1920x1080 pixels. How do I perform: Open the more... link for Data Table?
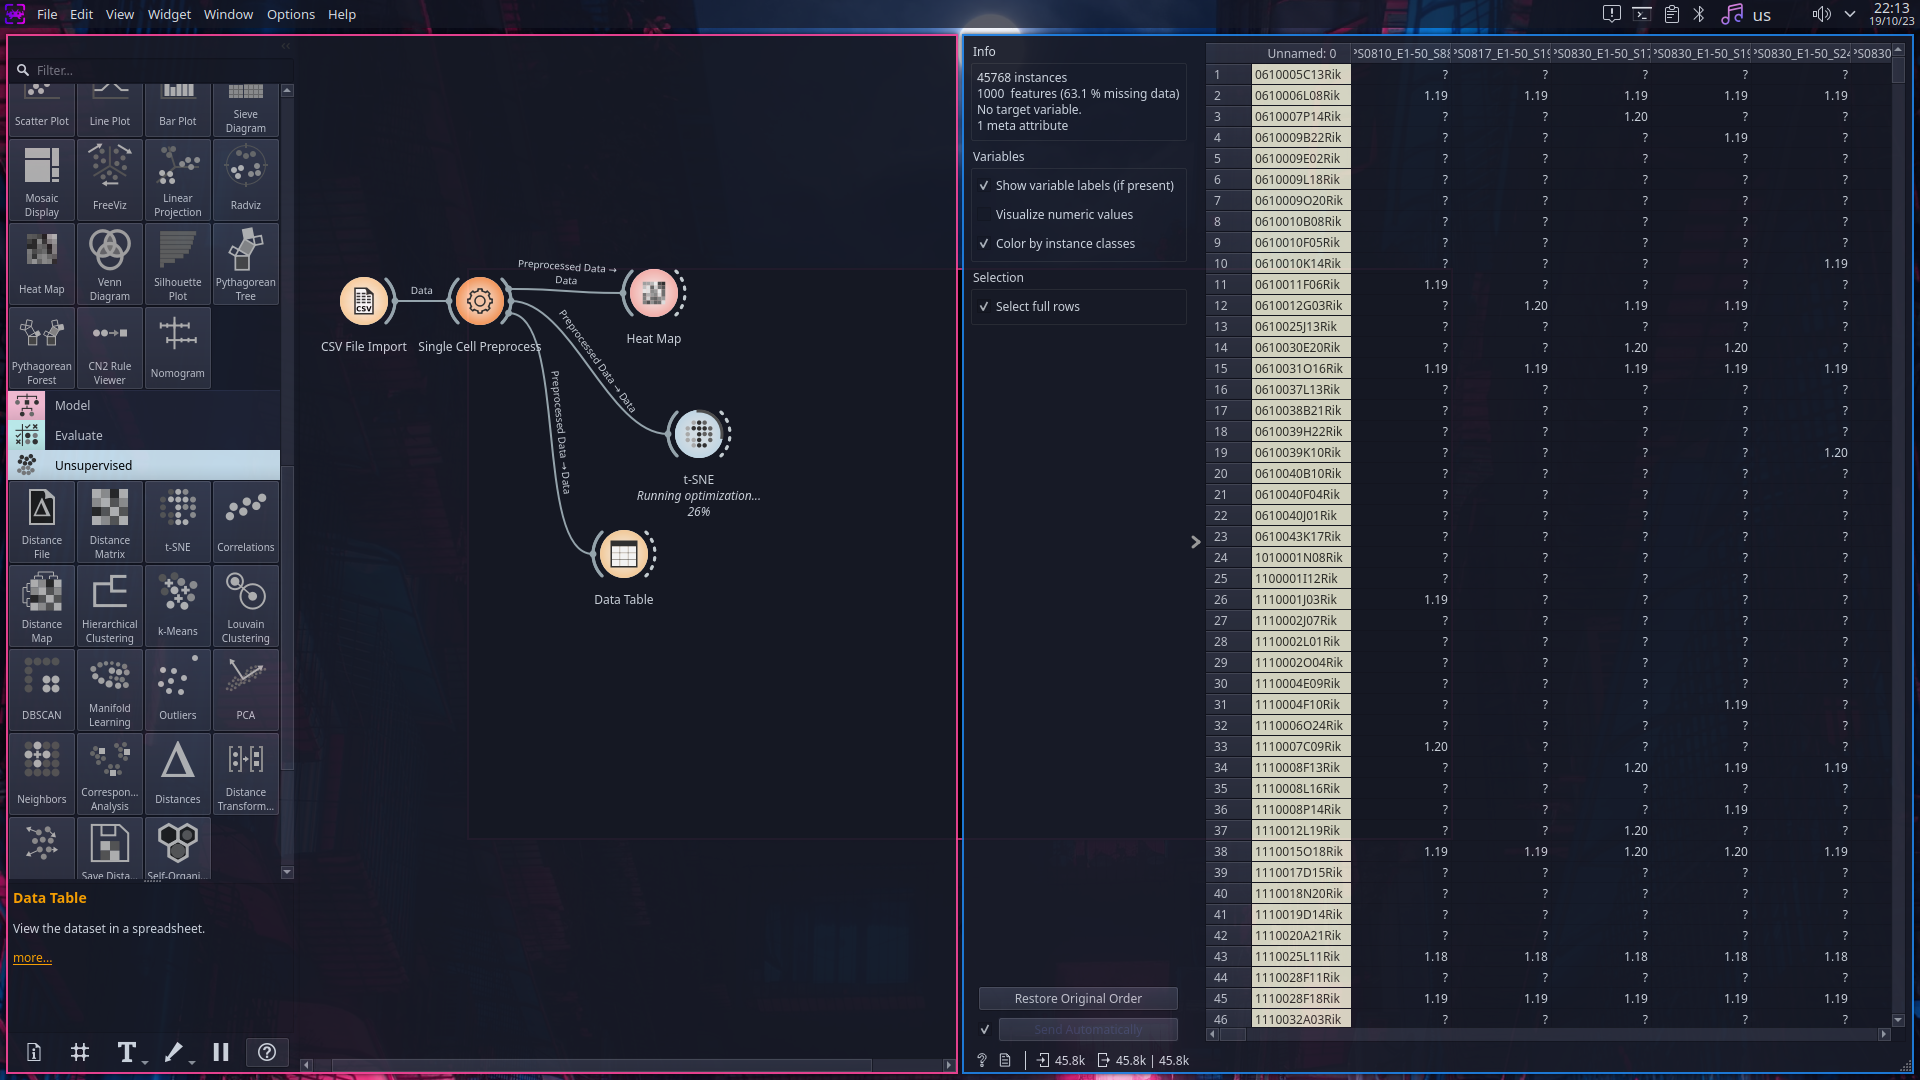tap(32, 957)
